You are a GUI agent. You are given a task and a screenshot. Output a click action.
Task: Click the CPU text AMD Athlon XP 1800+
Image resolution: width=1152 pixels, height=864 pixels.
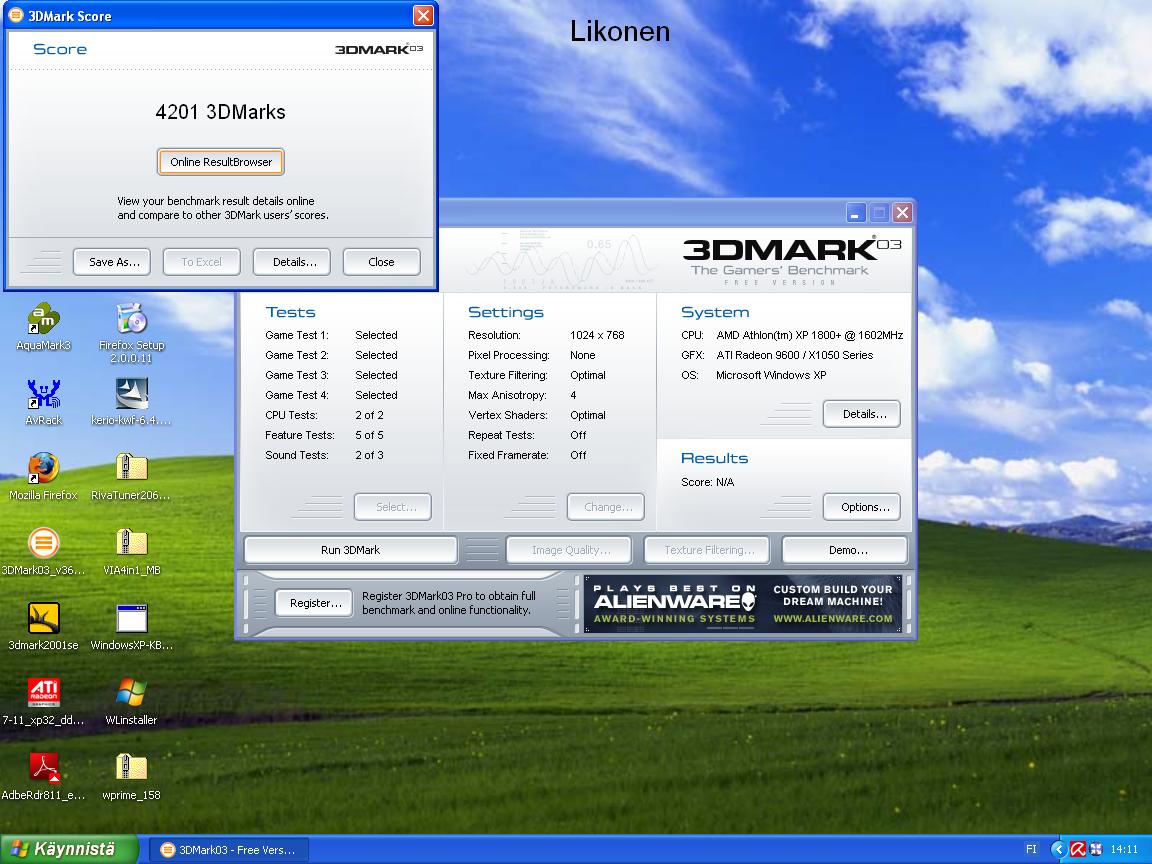point(810,335)
